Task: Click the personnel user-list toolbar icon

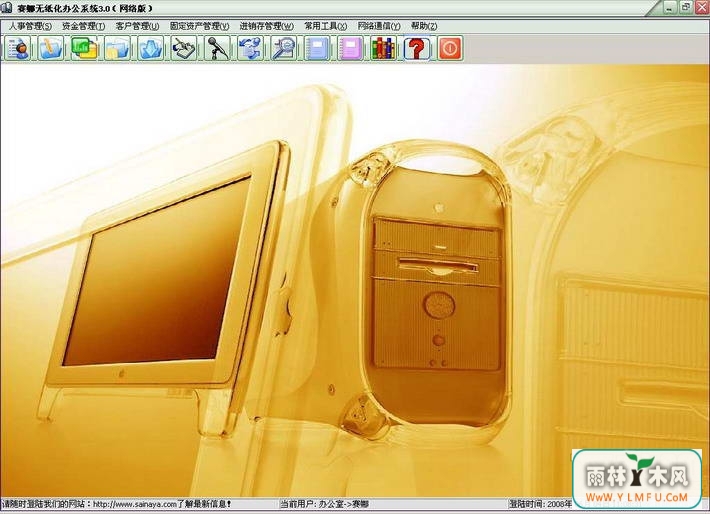Action: 18,48
